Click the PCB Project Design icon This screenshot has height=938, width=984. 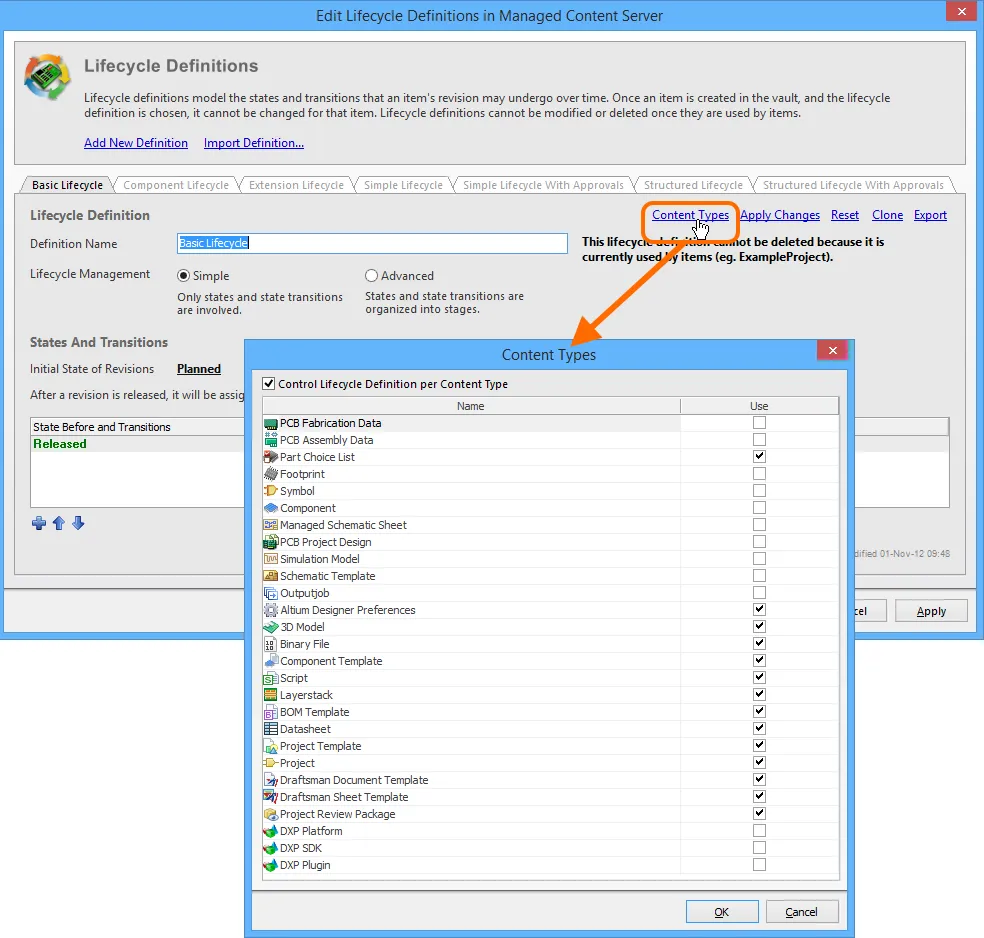point(270,542)
